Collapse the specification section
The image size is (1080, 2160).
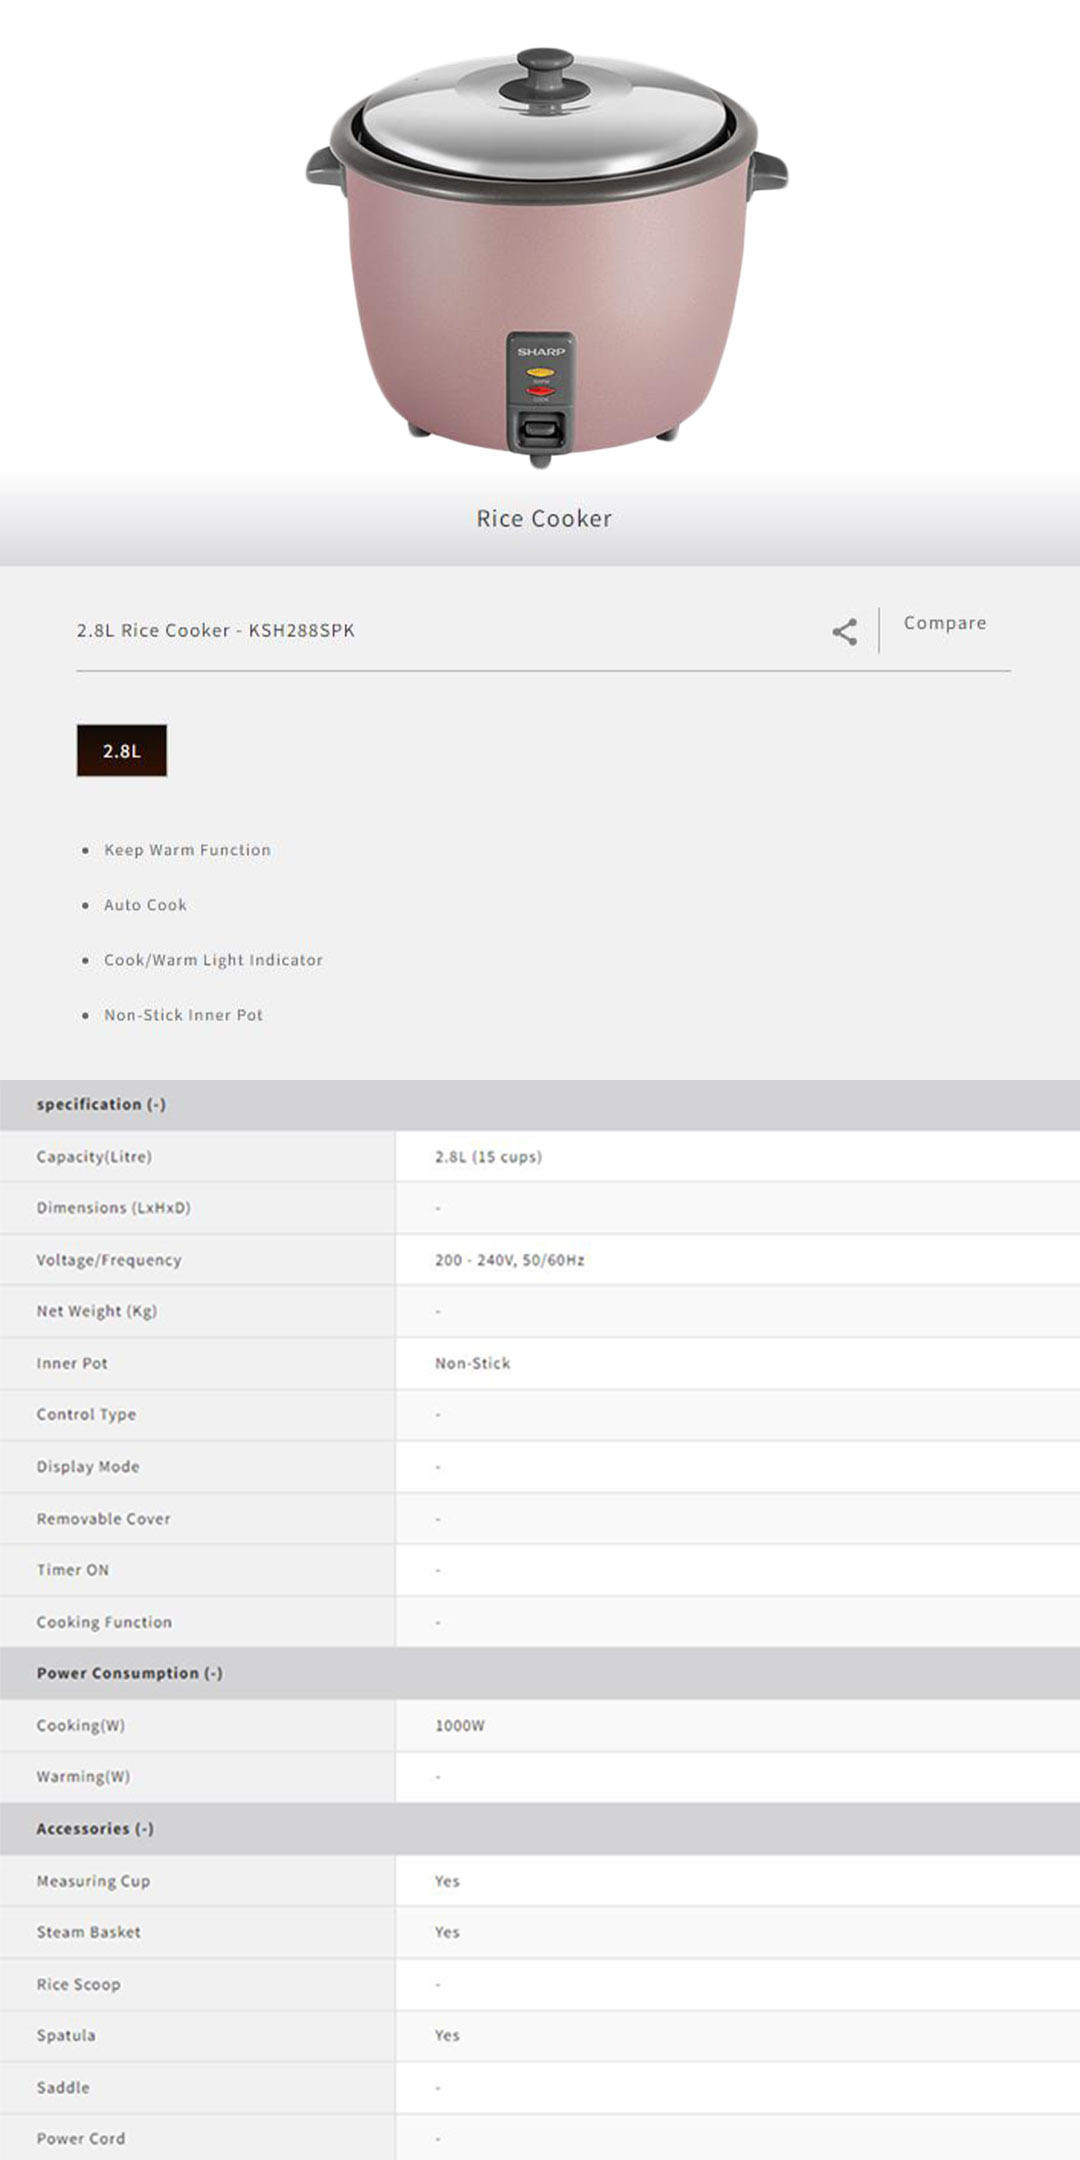pos(101,1104)
